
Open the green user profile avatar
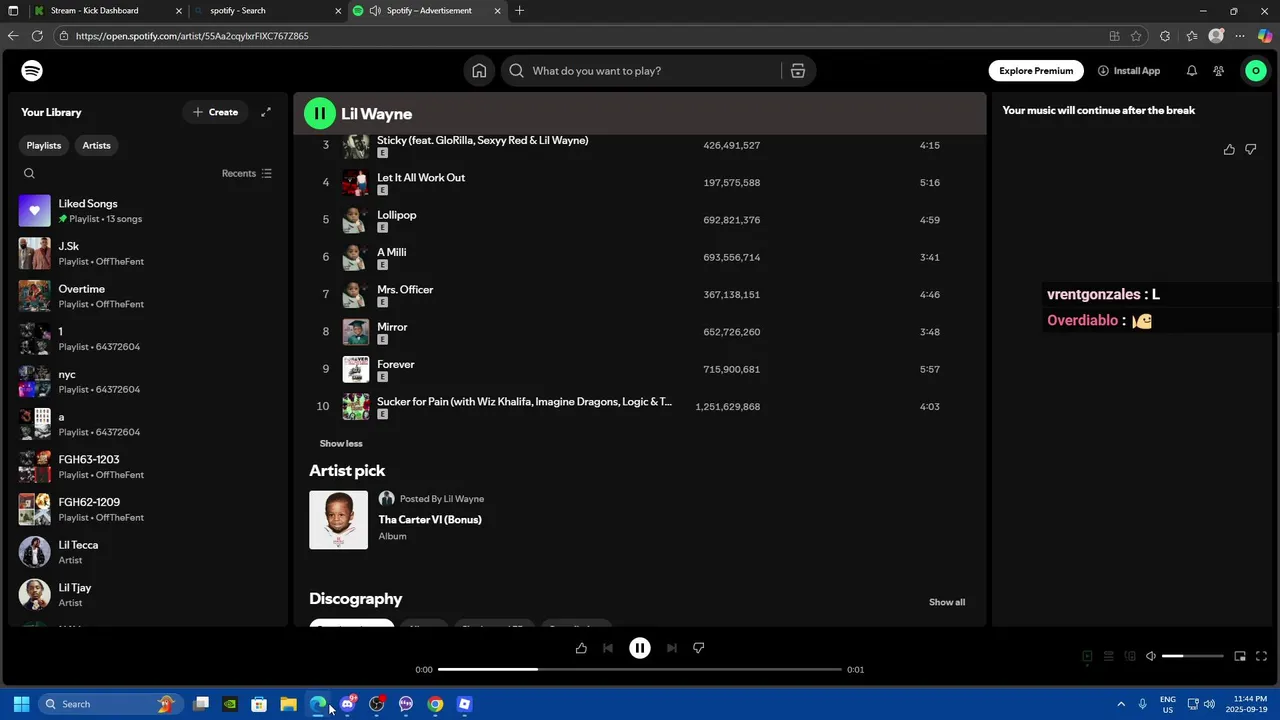1256,71
